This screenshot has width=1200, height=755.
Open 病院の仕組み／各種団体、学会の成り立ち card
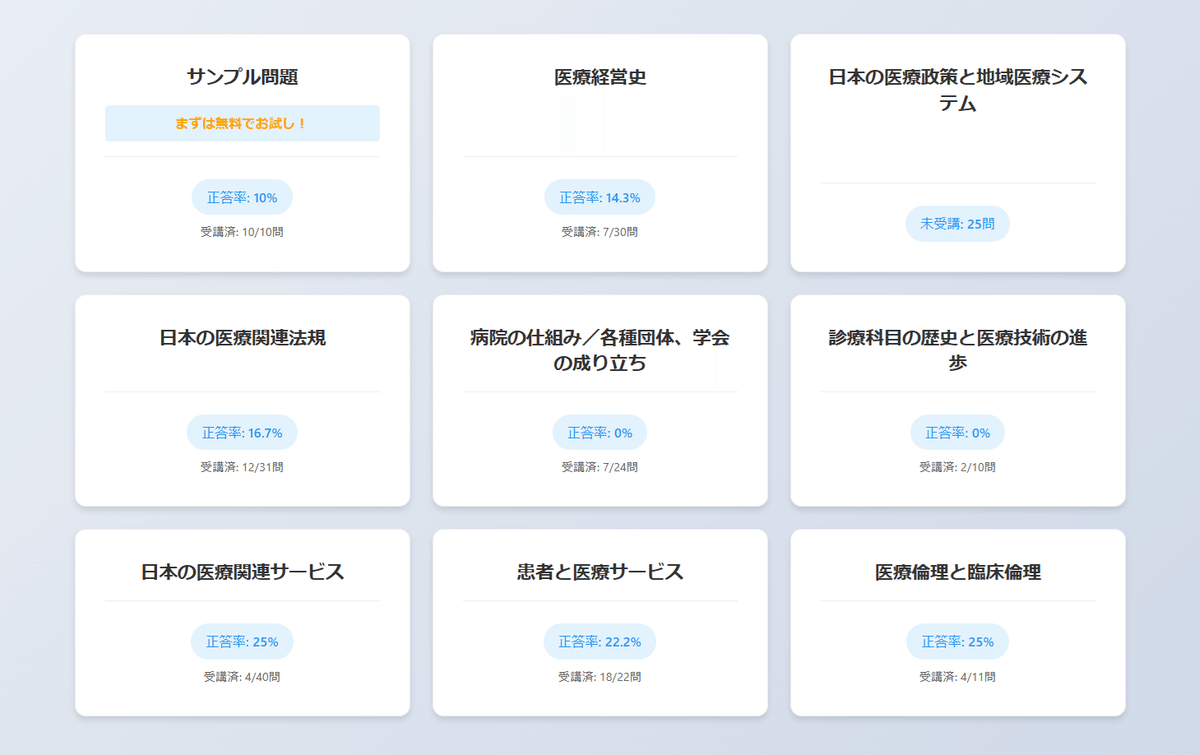[600, 400]
